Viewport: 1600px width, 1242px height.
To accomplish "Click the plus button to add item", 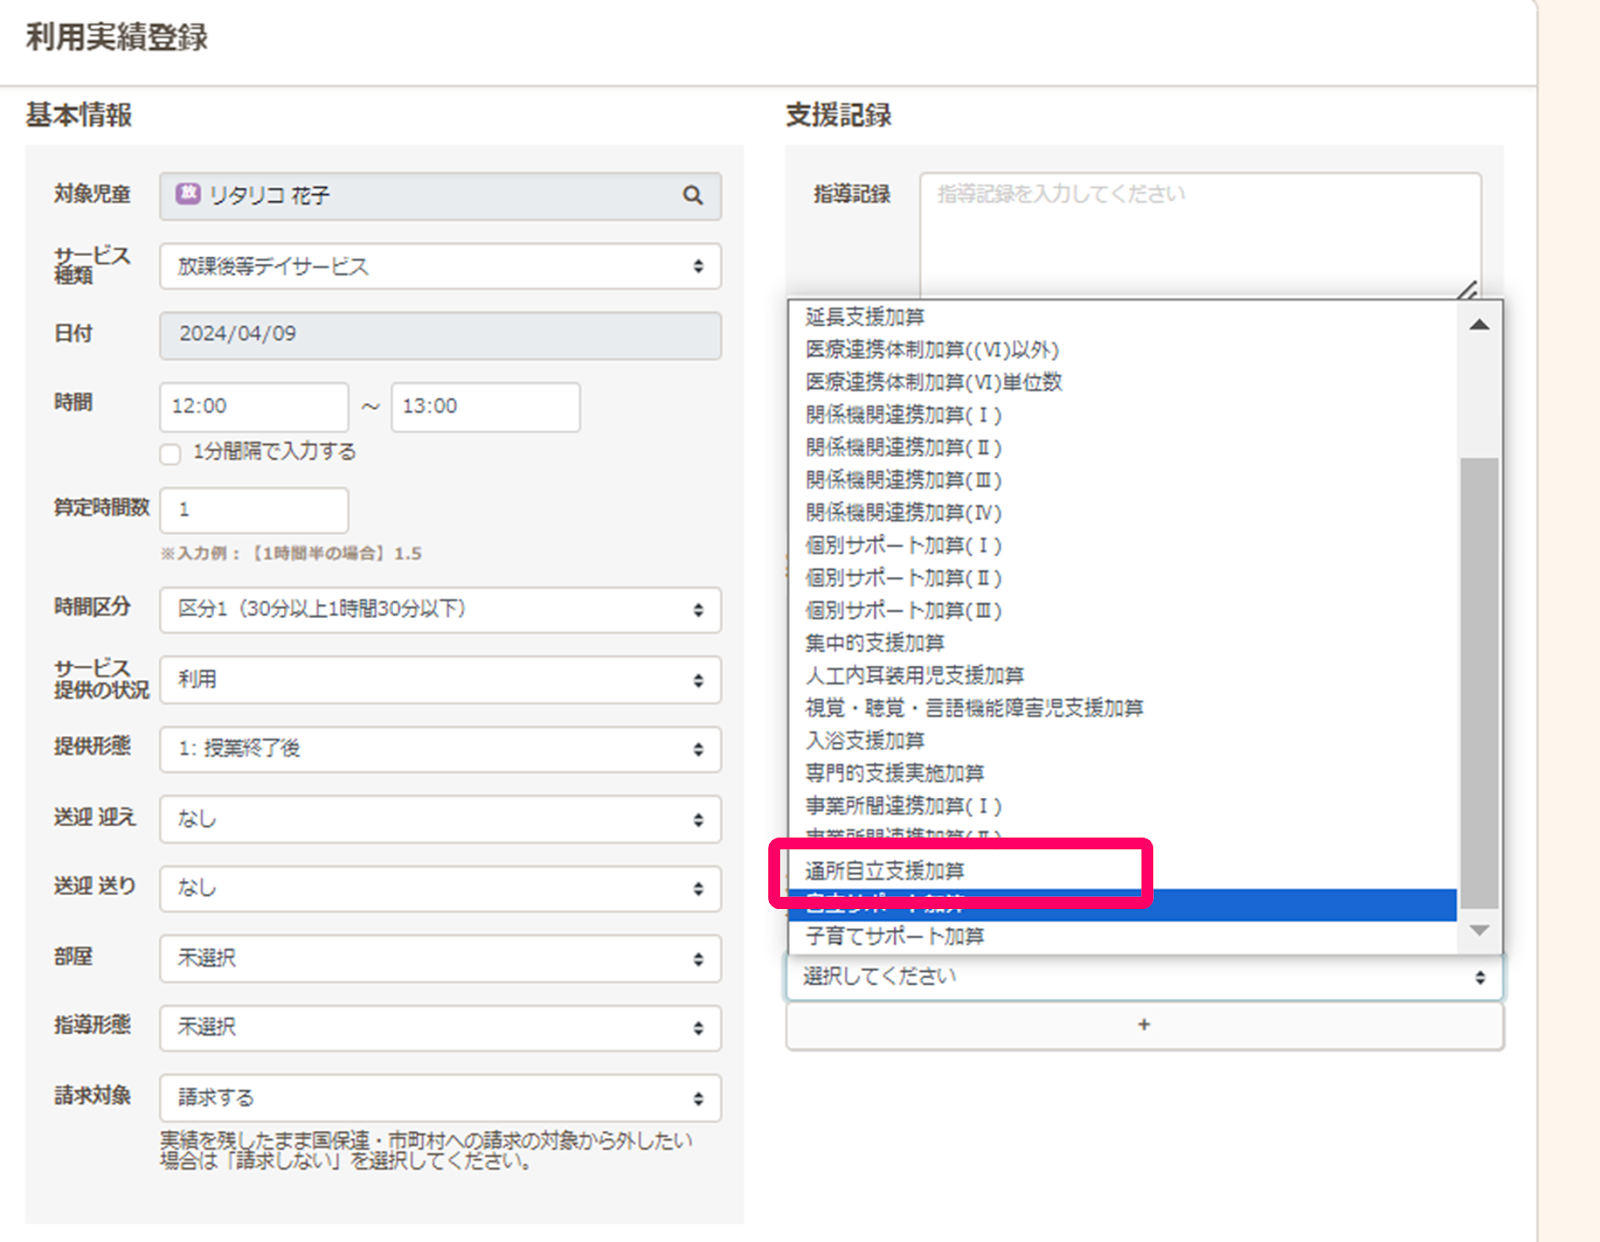I will (1144, 1025).
